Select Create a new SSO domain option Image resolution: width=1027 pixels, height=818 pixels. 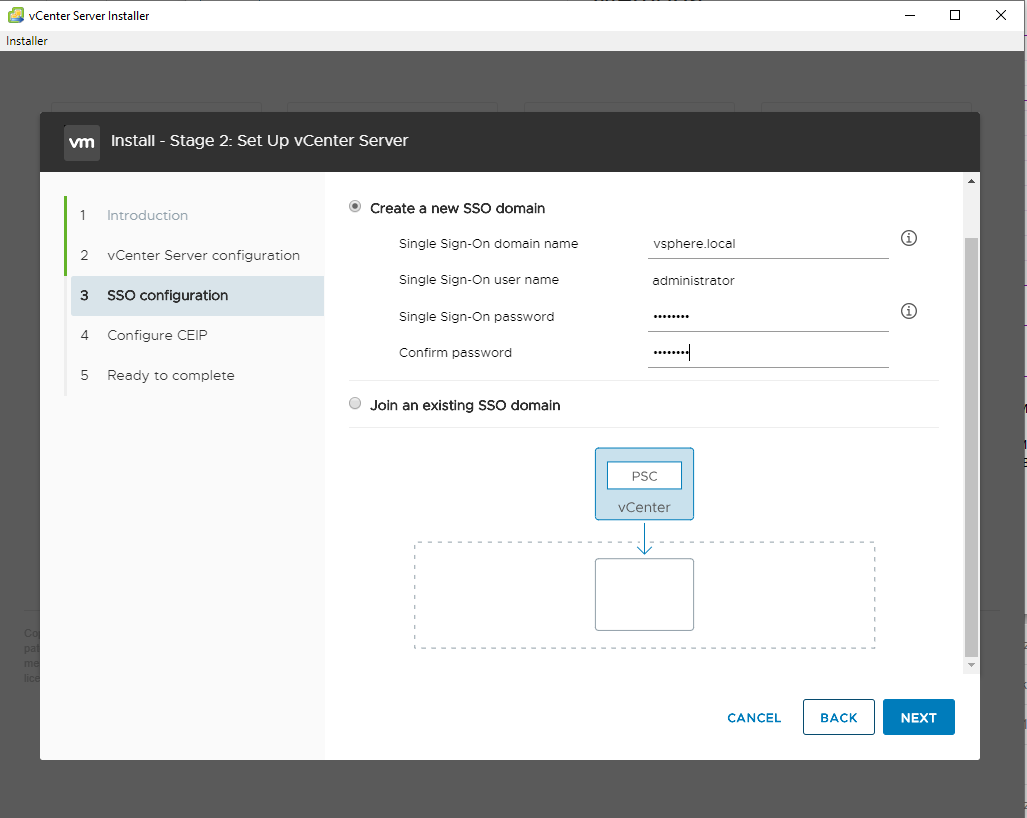point(355,207)
